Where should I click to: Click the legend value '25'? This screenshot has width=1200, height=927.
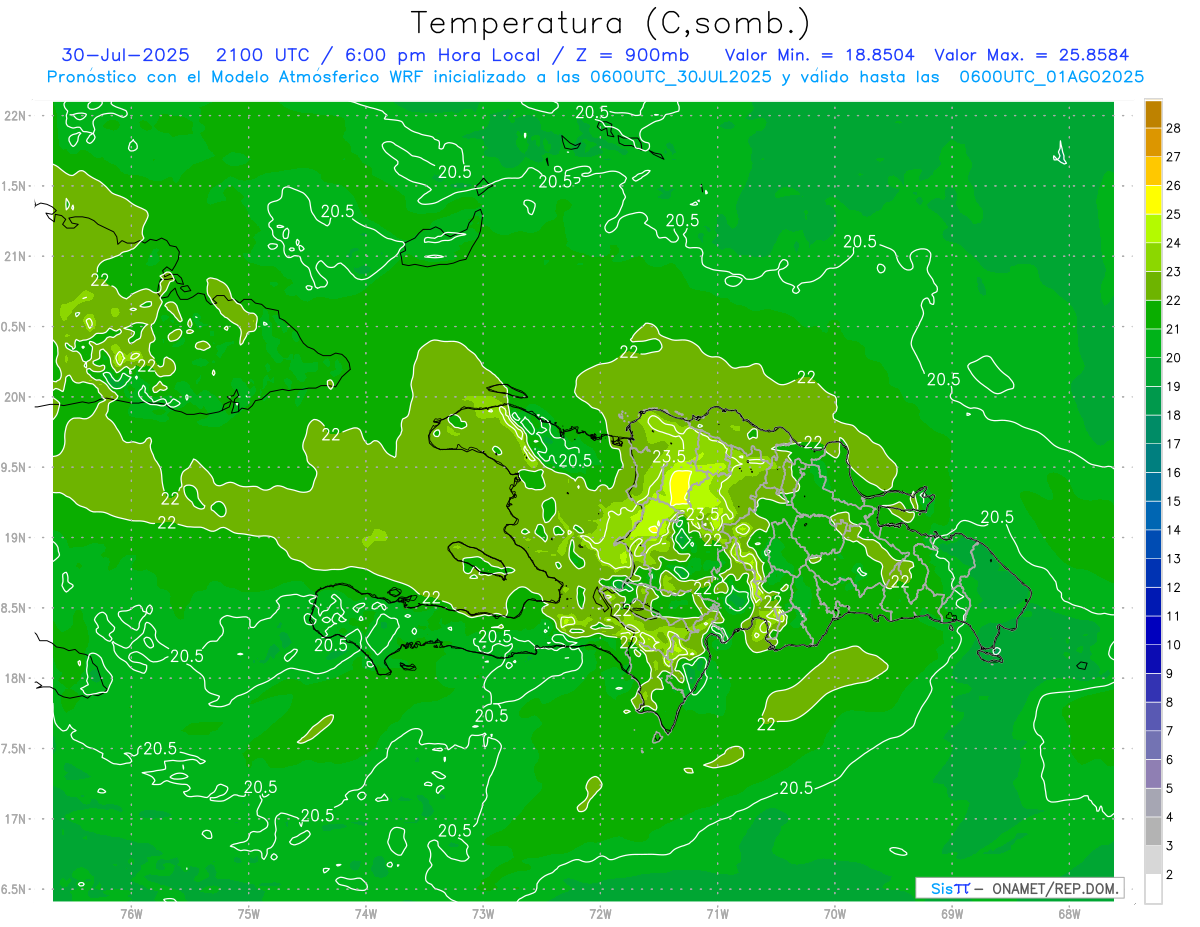click(1174, 214)
